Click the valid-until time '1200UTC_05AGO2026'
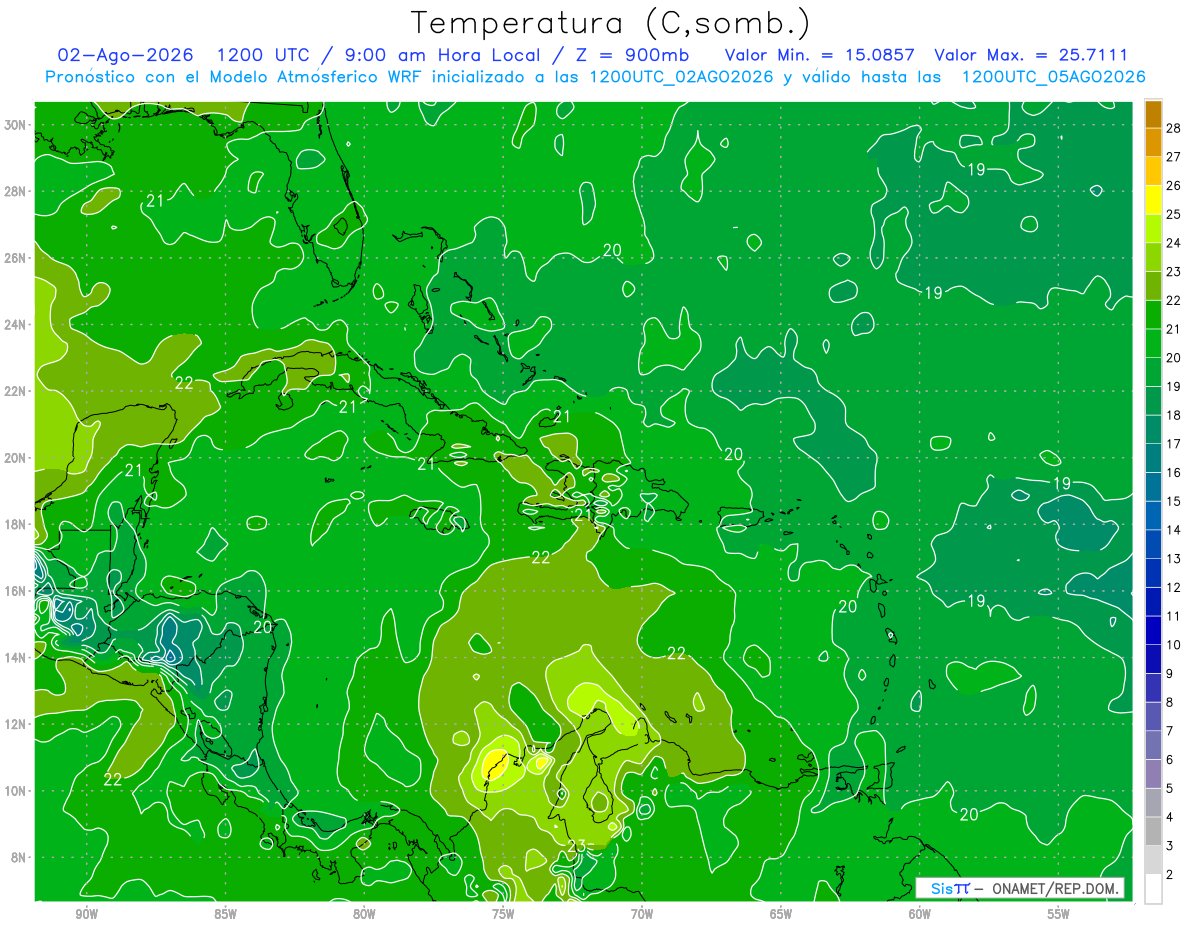This screenshot has width=1200, height=927. tap(1053, 77)
